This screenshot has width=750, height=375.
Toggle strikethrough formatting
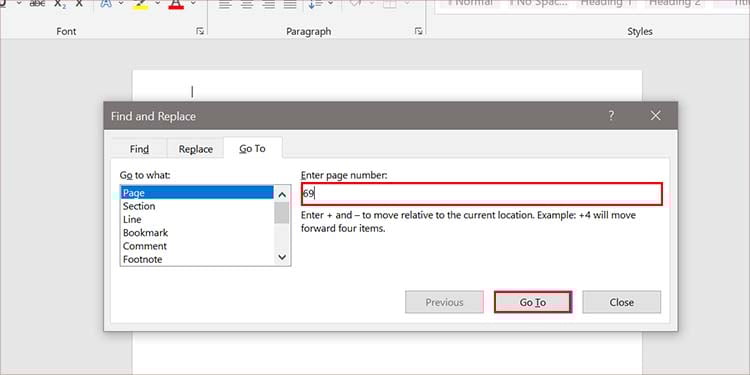tap(37, 4)
